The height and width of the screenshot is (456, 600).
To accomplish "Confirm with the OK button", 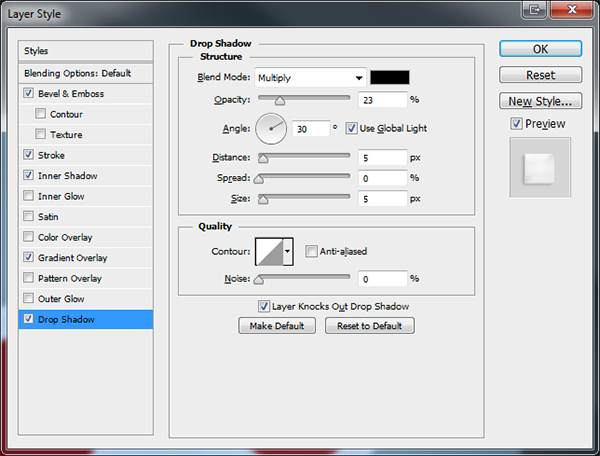I will pos(540,49).
